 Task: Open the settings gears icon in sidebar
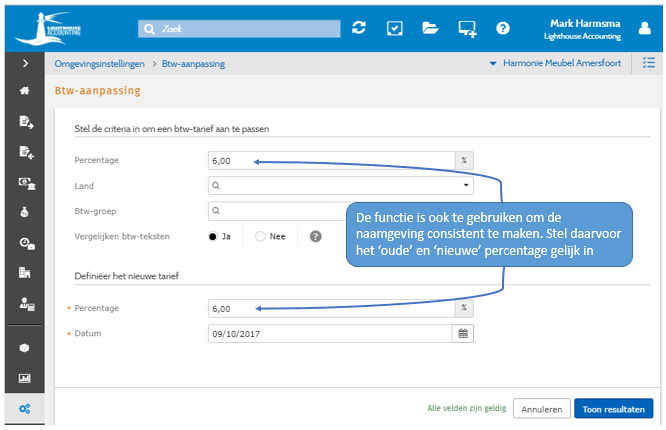tap(25, 408)
